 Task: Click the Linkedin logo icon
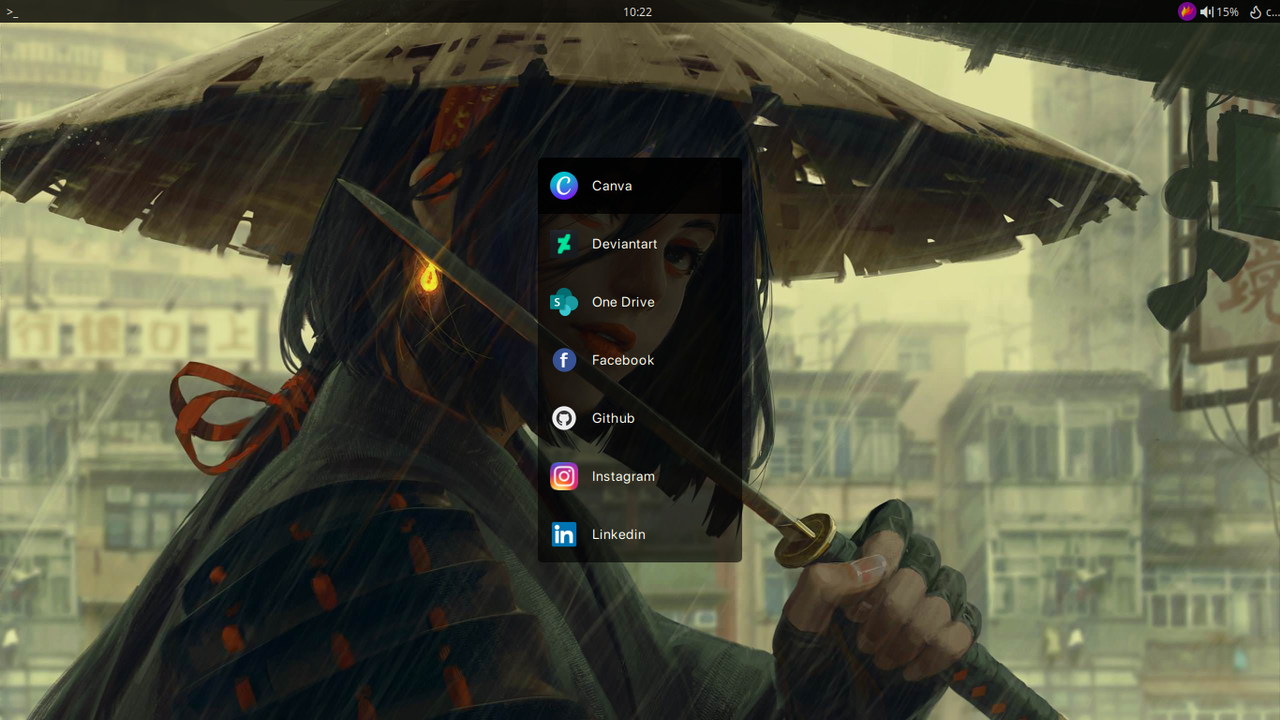tap(564, 534)
